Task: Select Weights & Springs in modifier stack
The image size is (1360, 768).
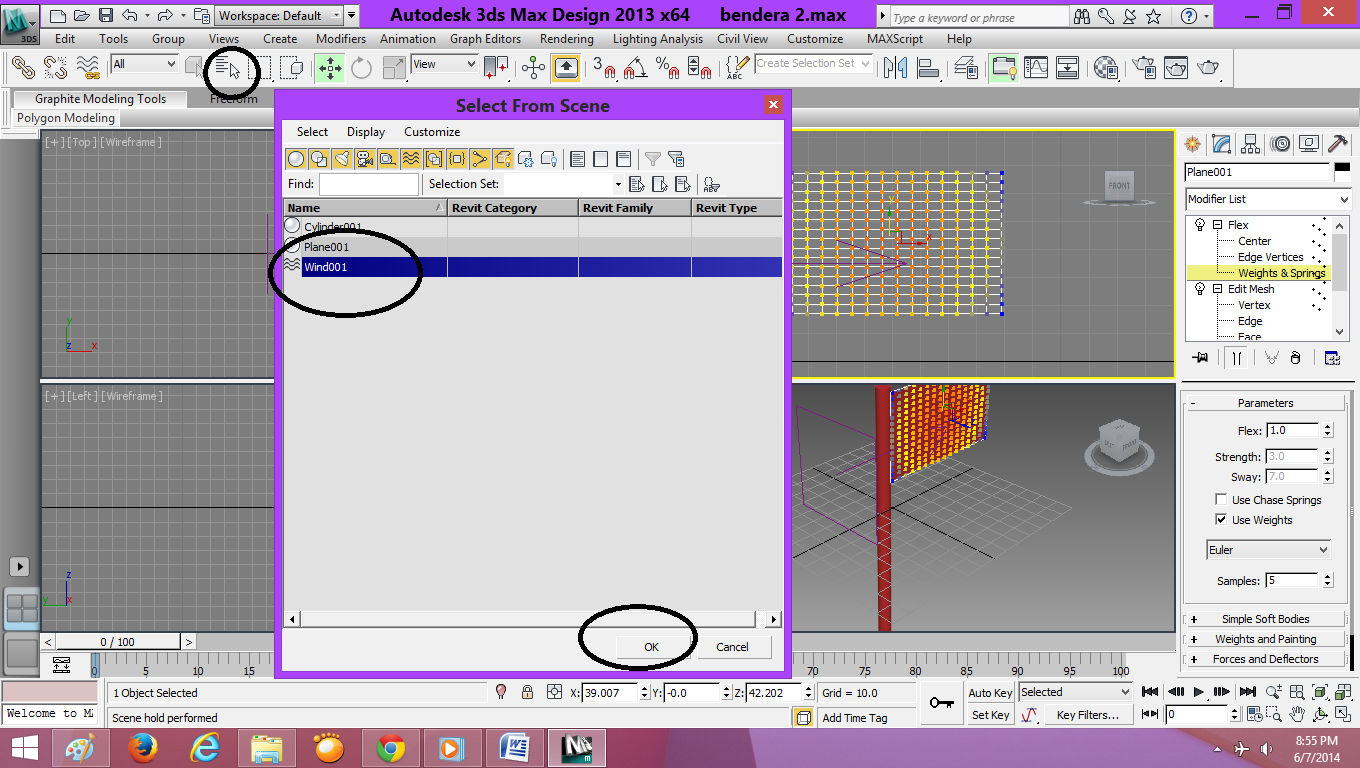Action: tap(1281, 273)
